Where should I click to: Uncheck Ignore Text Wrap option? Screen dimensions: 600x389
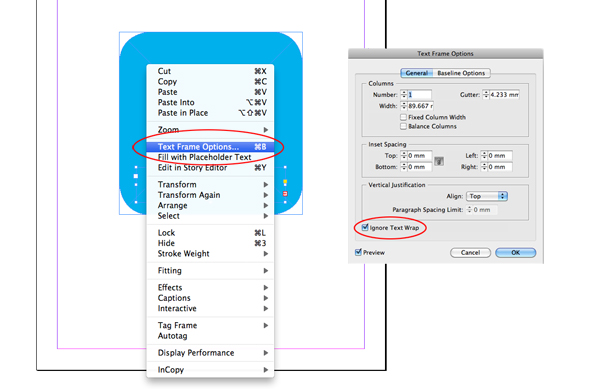[365, 228]
